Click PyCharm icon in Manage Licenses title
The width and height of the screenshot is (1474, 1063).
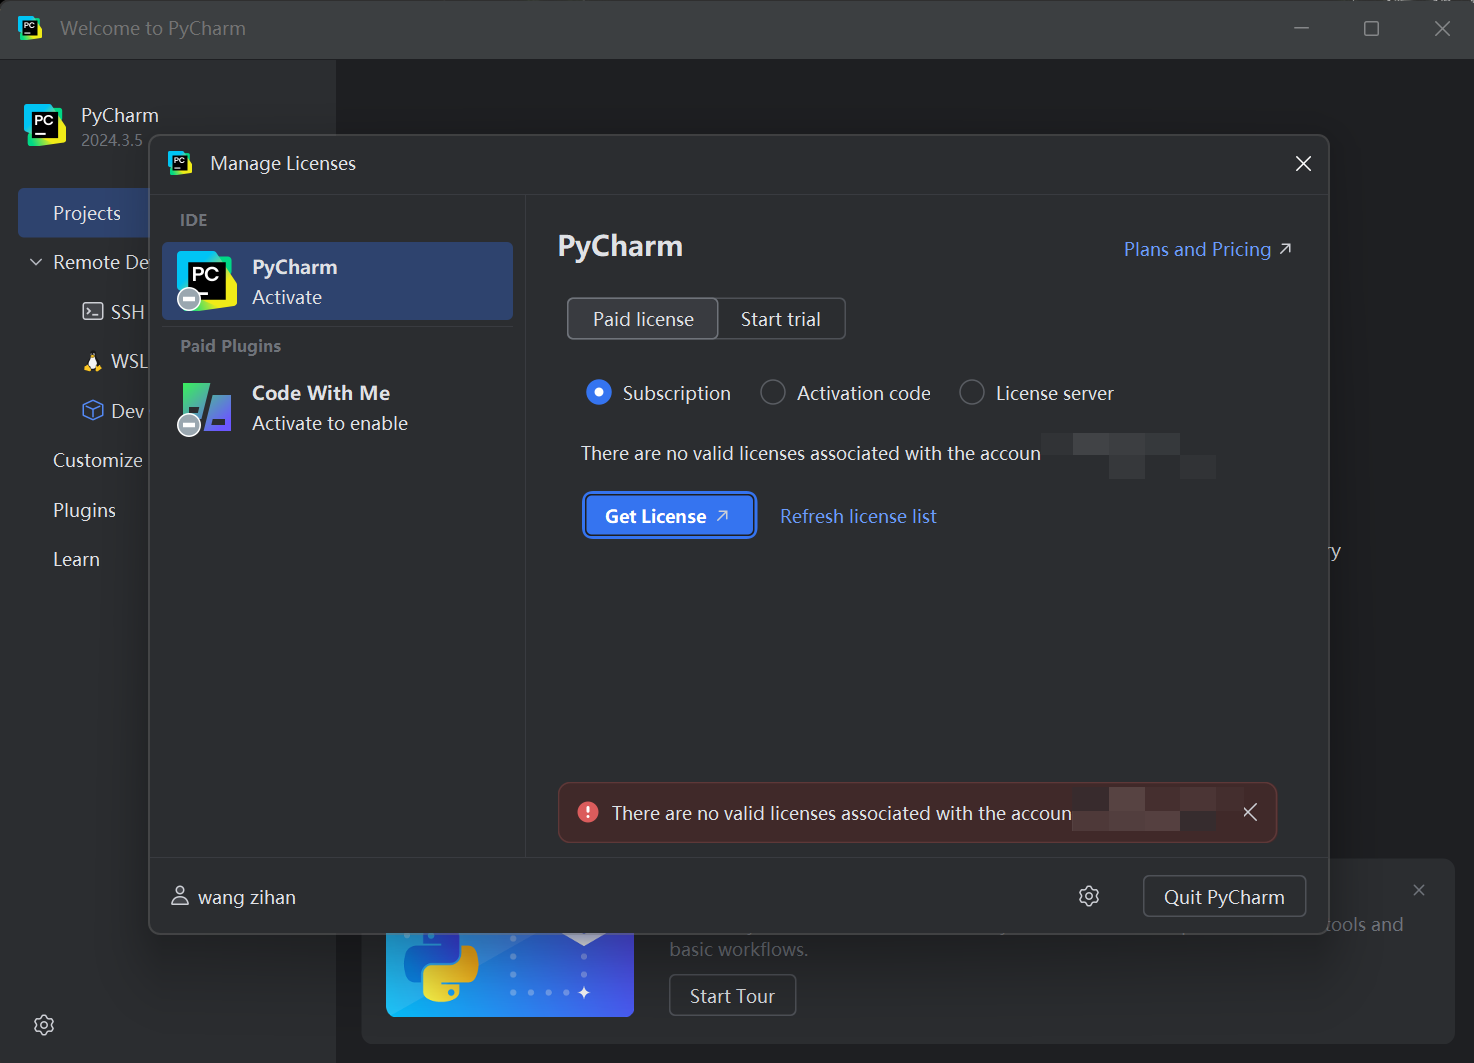coord(180,163)
